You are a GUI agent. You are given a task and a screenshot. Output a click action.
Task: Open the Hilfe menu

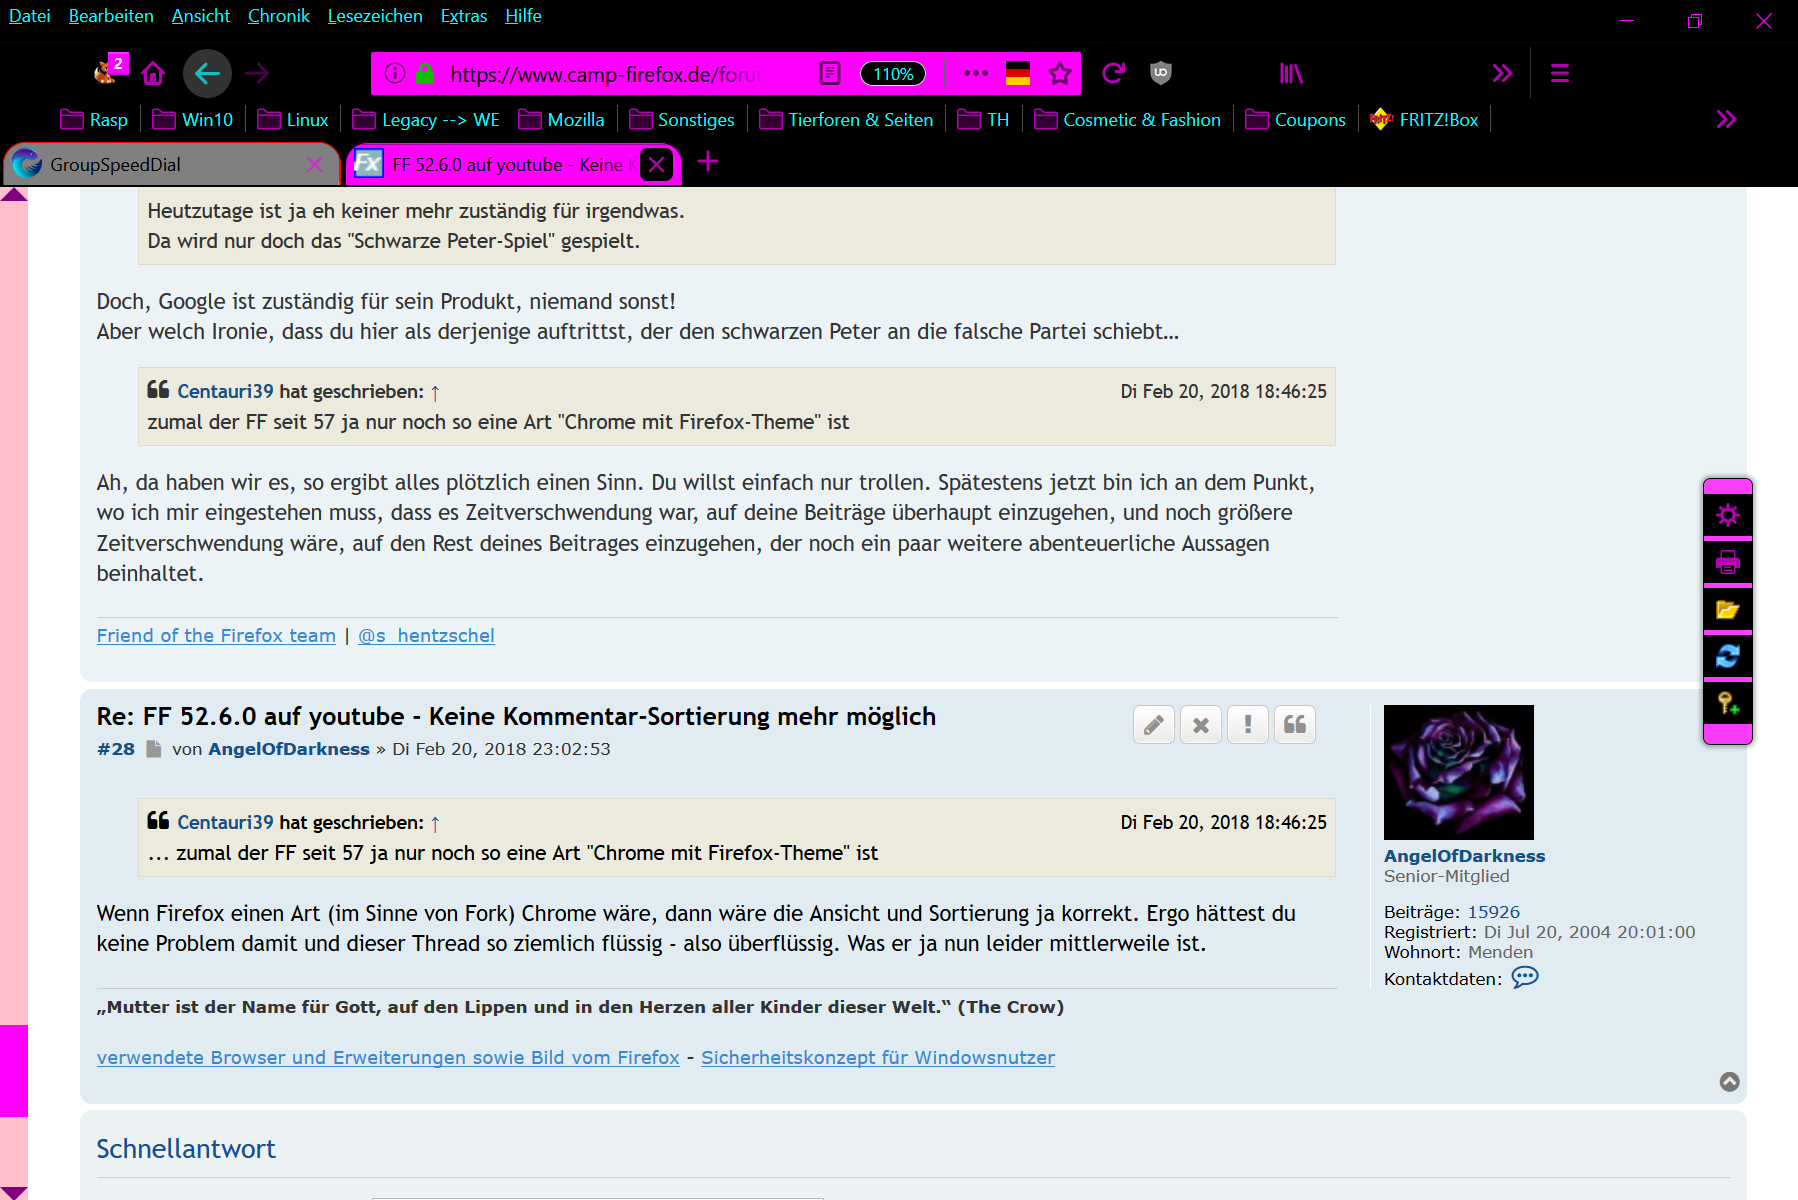pyautogui.click(x=523, y=16)
